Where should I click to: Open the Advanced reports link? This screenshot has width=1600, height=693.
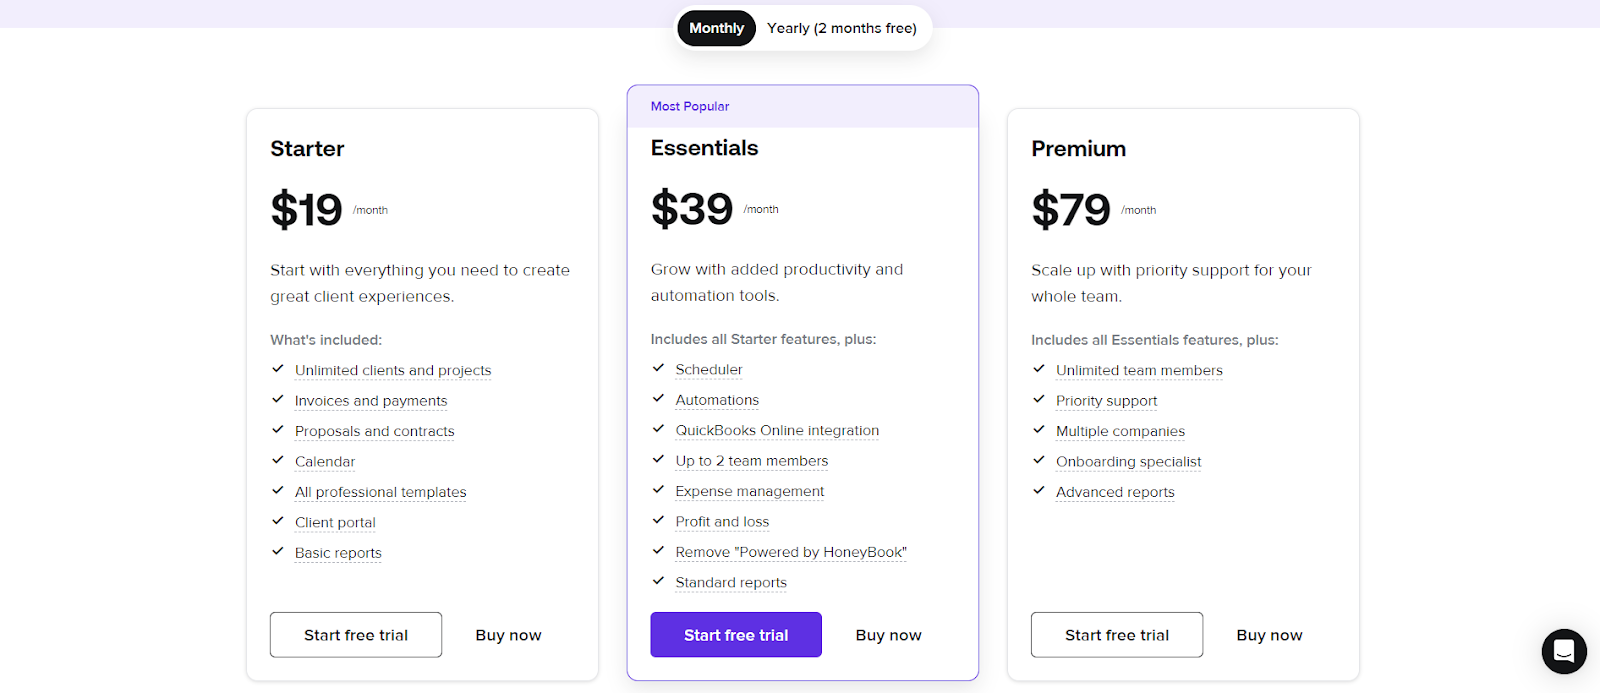(1114, 491)
